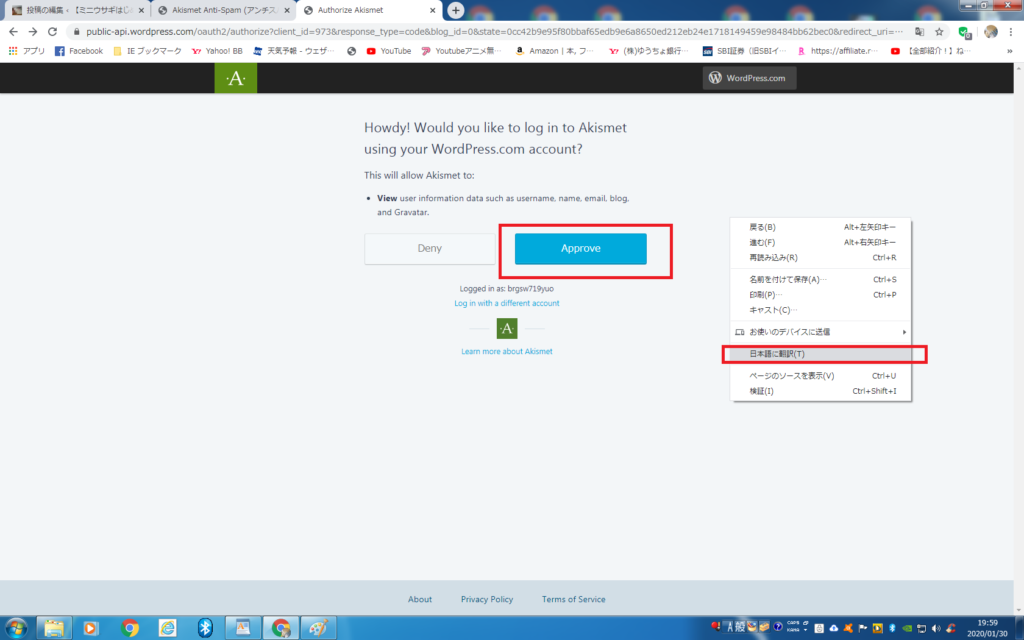Open the Paint app from the taskbar
This screenshot has height=640, width=1024.
[x=319, y=627]
